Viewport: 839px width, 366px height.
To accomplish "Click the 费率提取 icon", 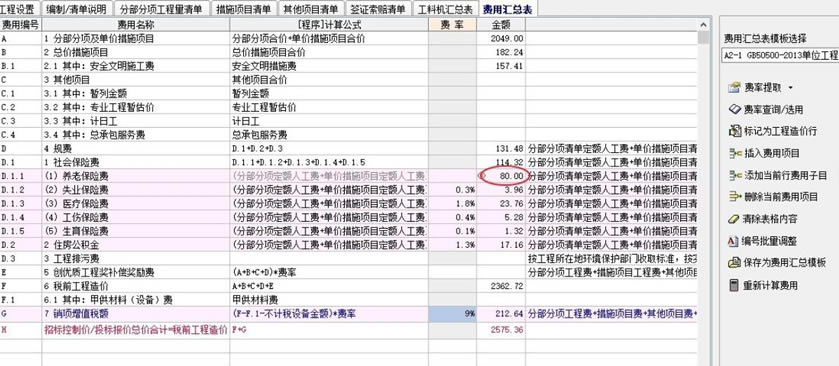I will pyautogui.click(x=734, y=87).
